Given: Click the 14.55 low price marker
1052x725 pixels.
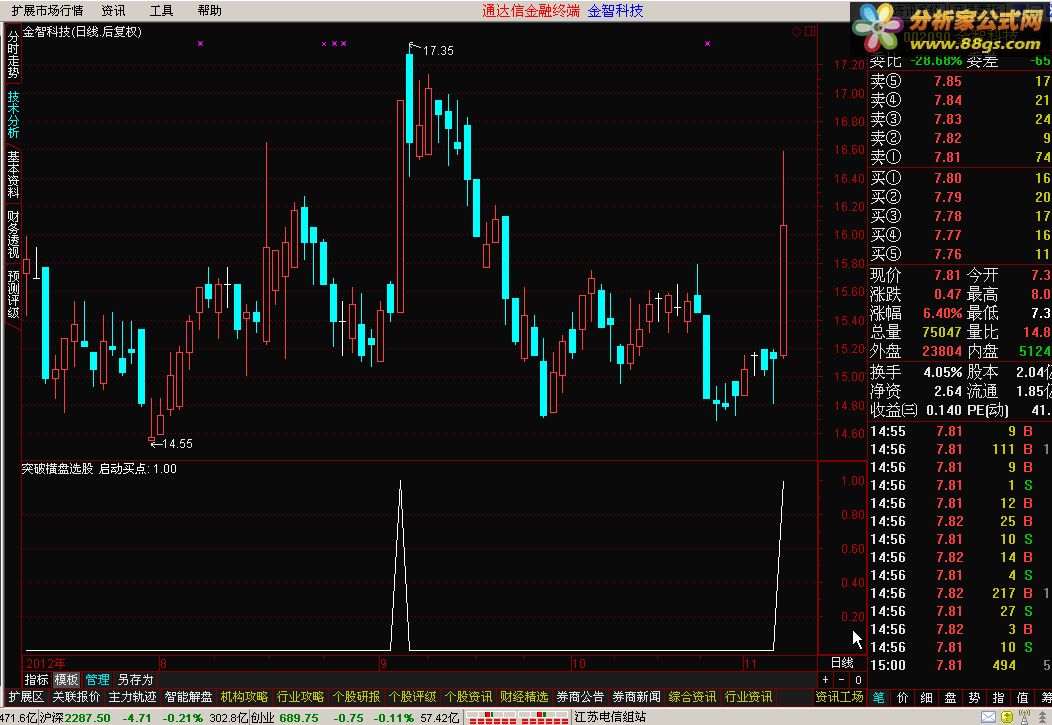Looking at the screenshot, I should pos(177,443).
